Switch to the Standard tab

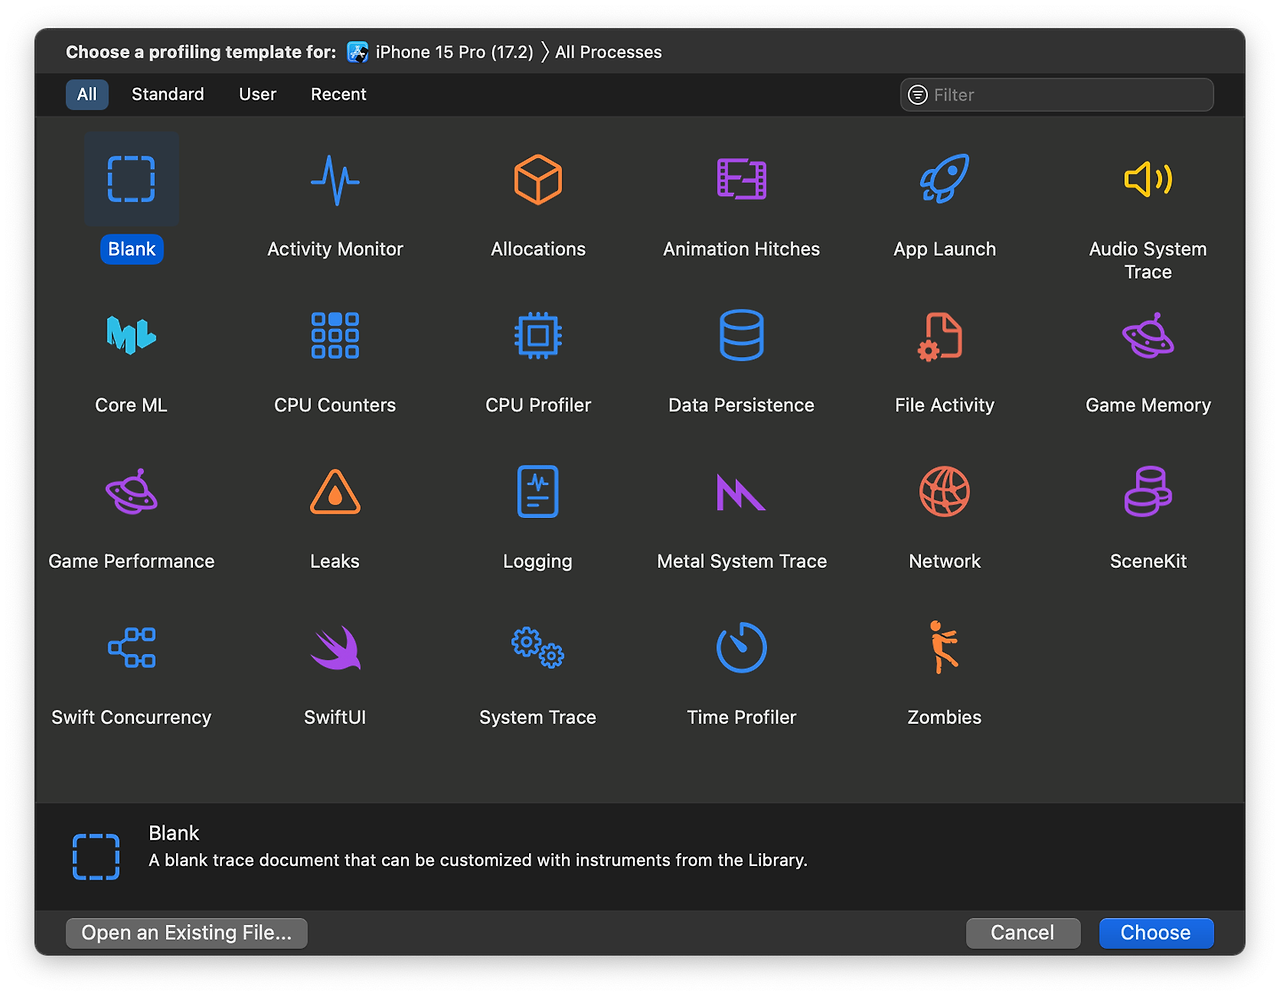168,94
